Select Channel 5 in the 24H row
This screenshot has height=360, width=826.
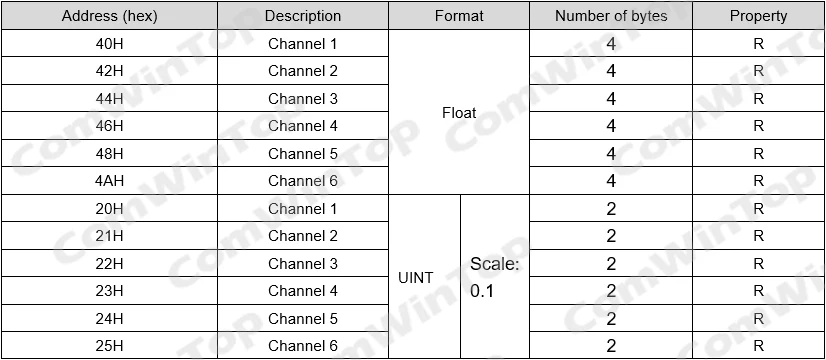tap(303, 318)
